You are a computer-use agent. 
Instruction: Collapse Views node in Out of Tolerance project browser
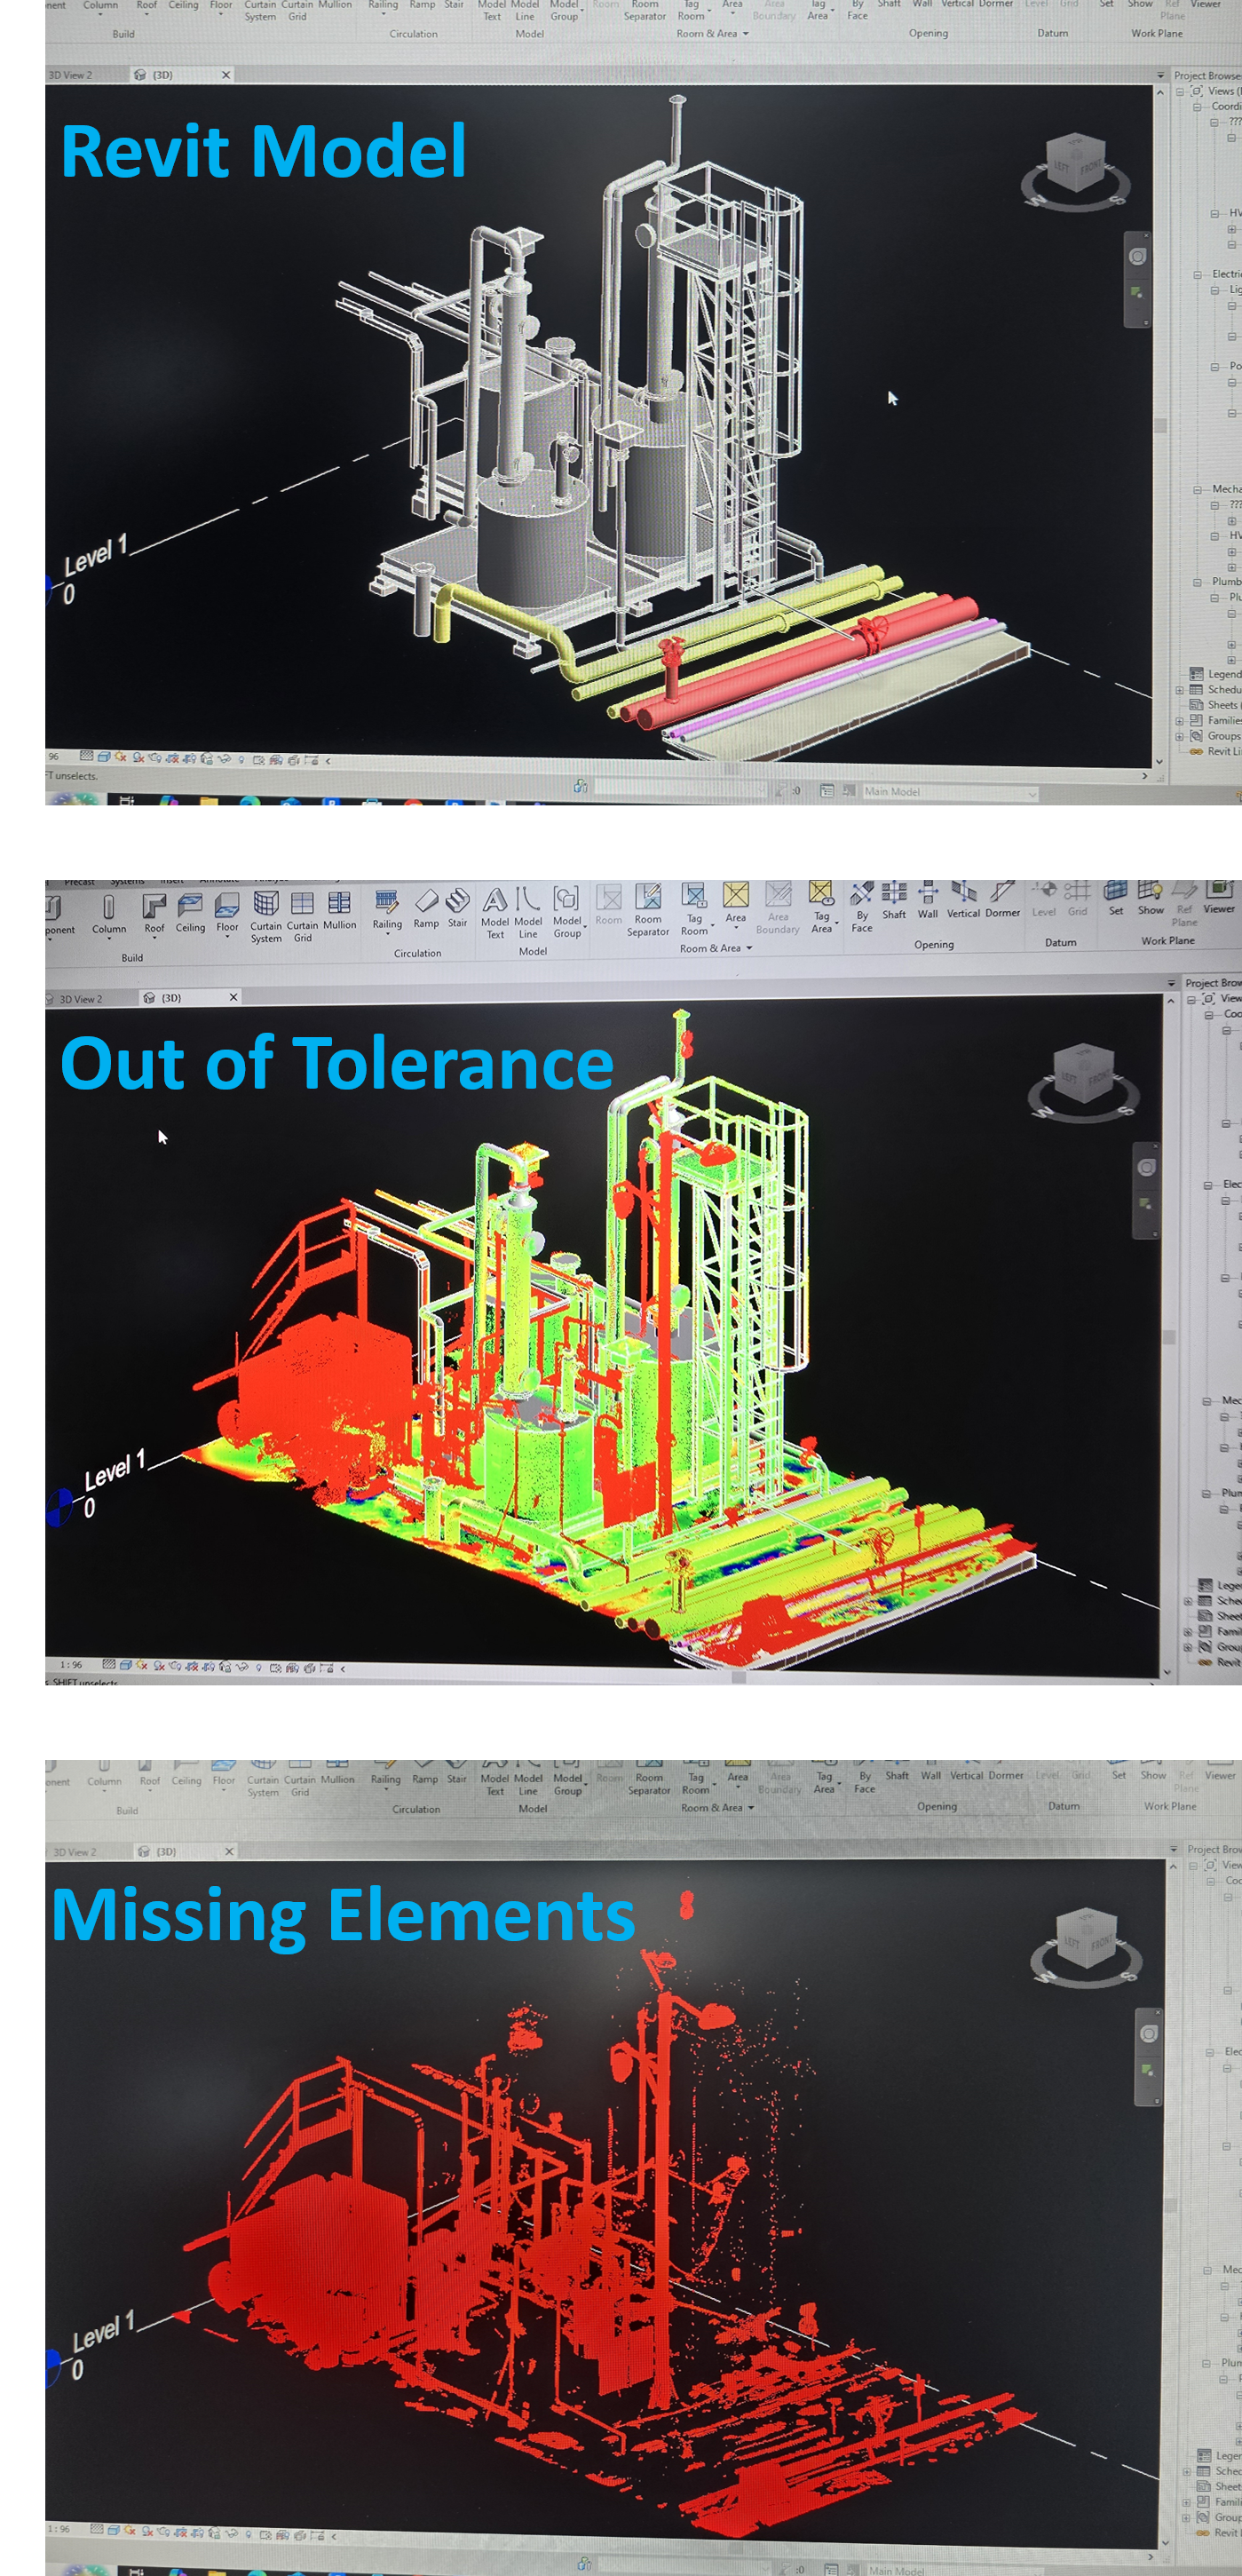pyautogui.click(x=1192, y=999)
